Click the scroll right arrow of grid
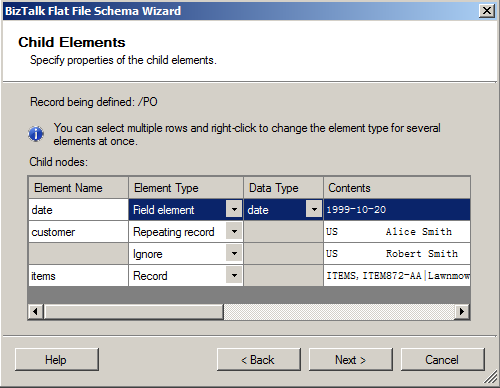 tap(462, 312)
